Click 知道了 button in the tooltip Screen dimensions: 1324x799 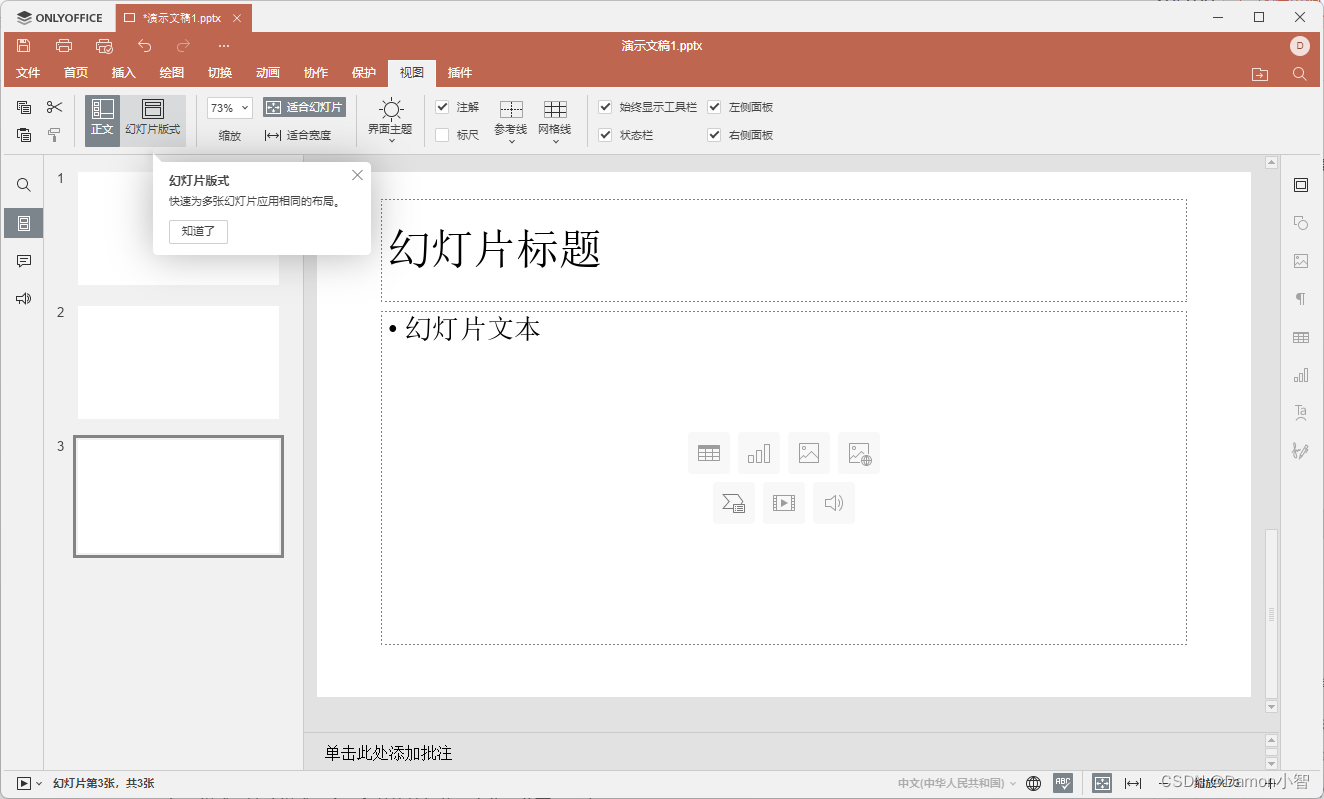coord(199,232)
